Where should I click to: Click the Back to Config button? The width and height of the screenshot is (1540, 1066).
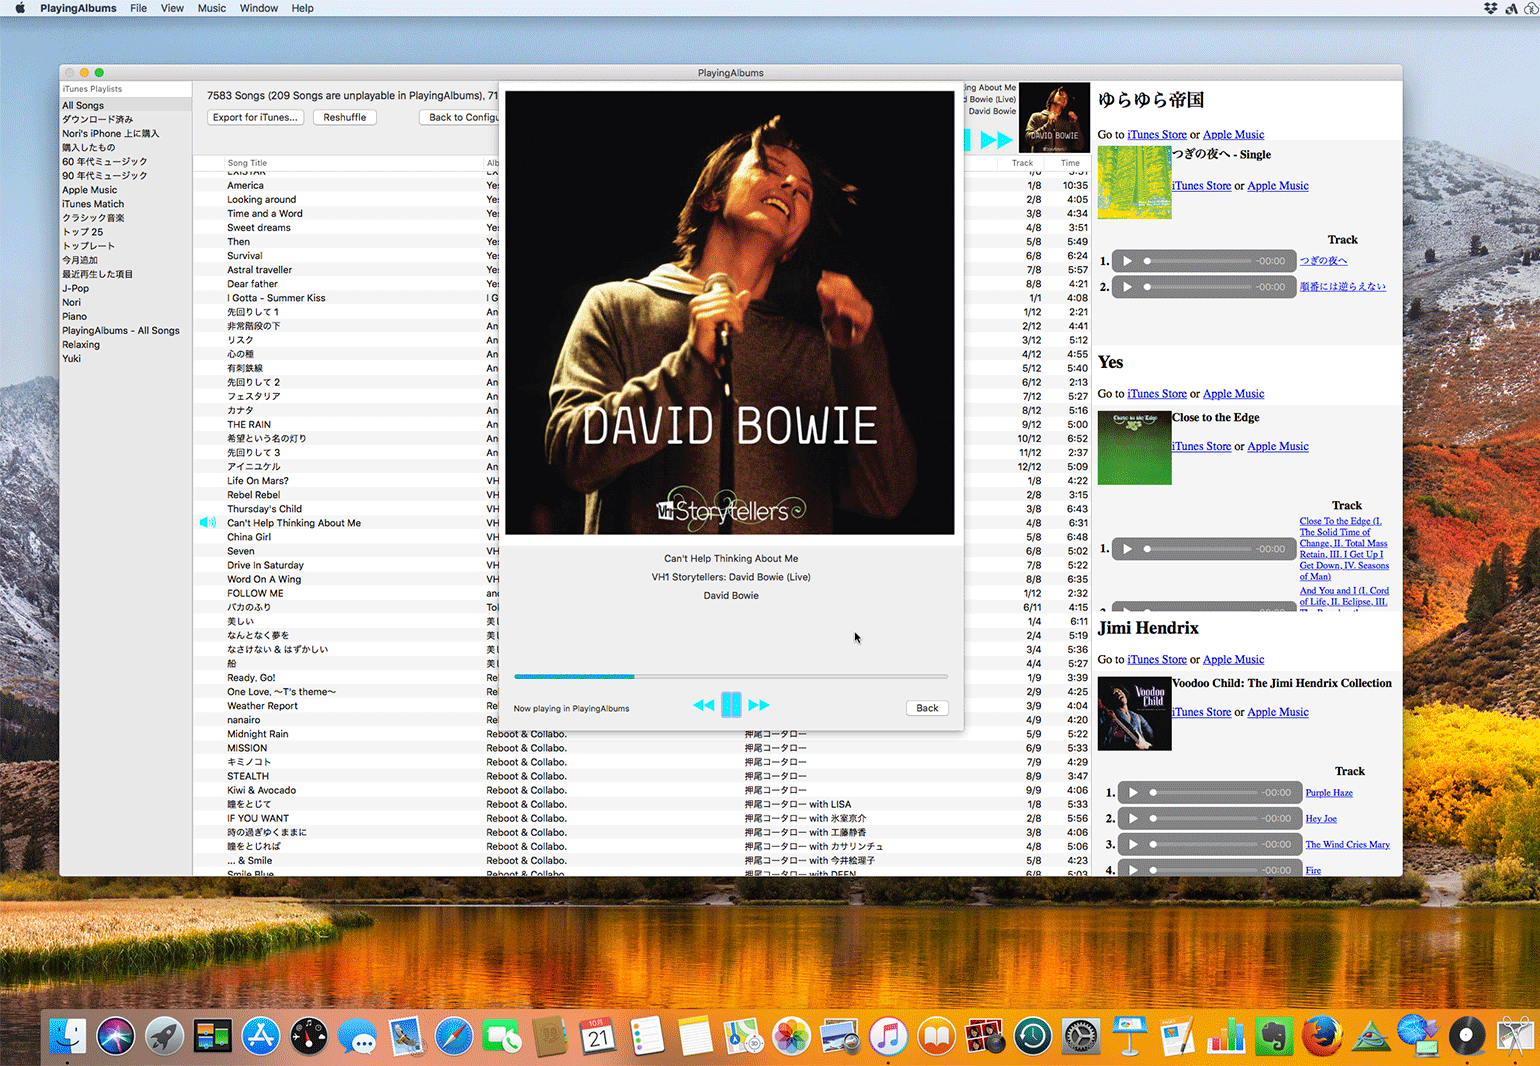460,117
